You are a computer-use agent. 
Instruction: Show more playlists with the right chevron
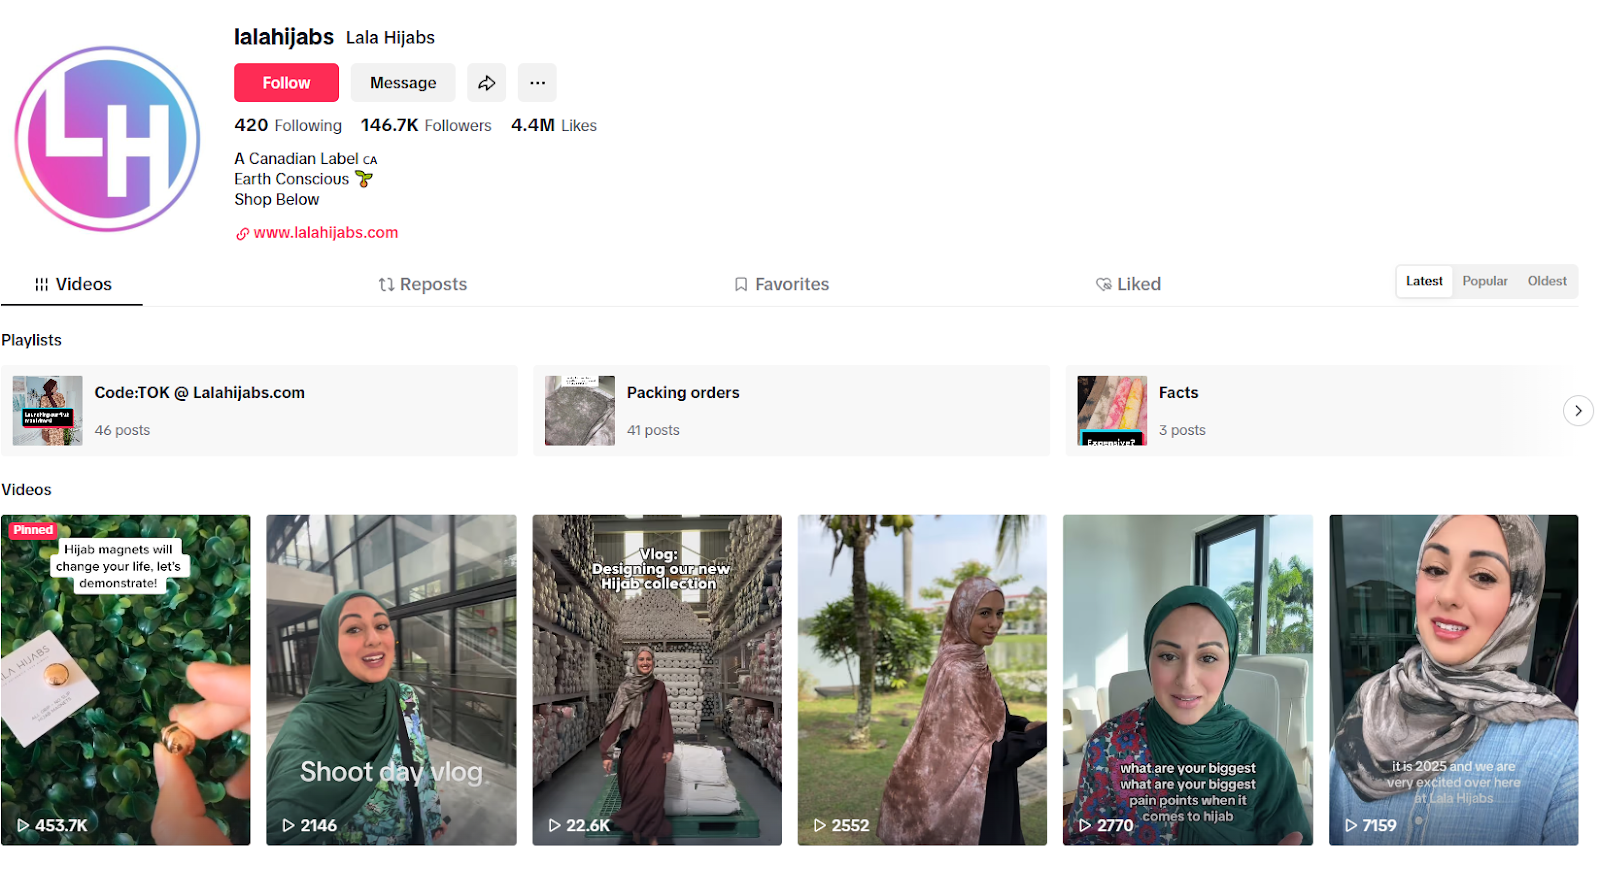(x=1578, y=411)
